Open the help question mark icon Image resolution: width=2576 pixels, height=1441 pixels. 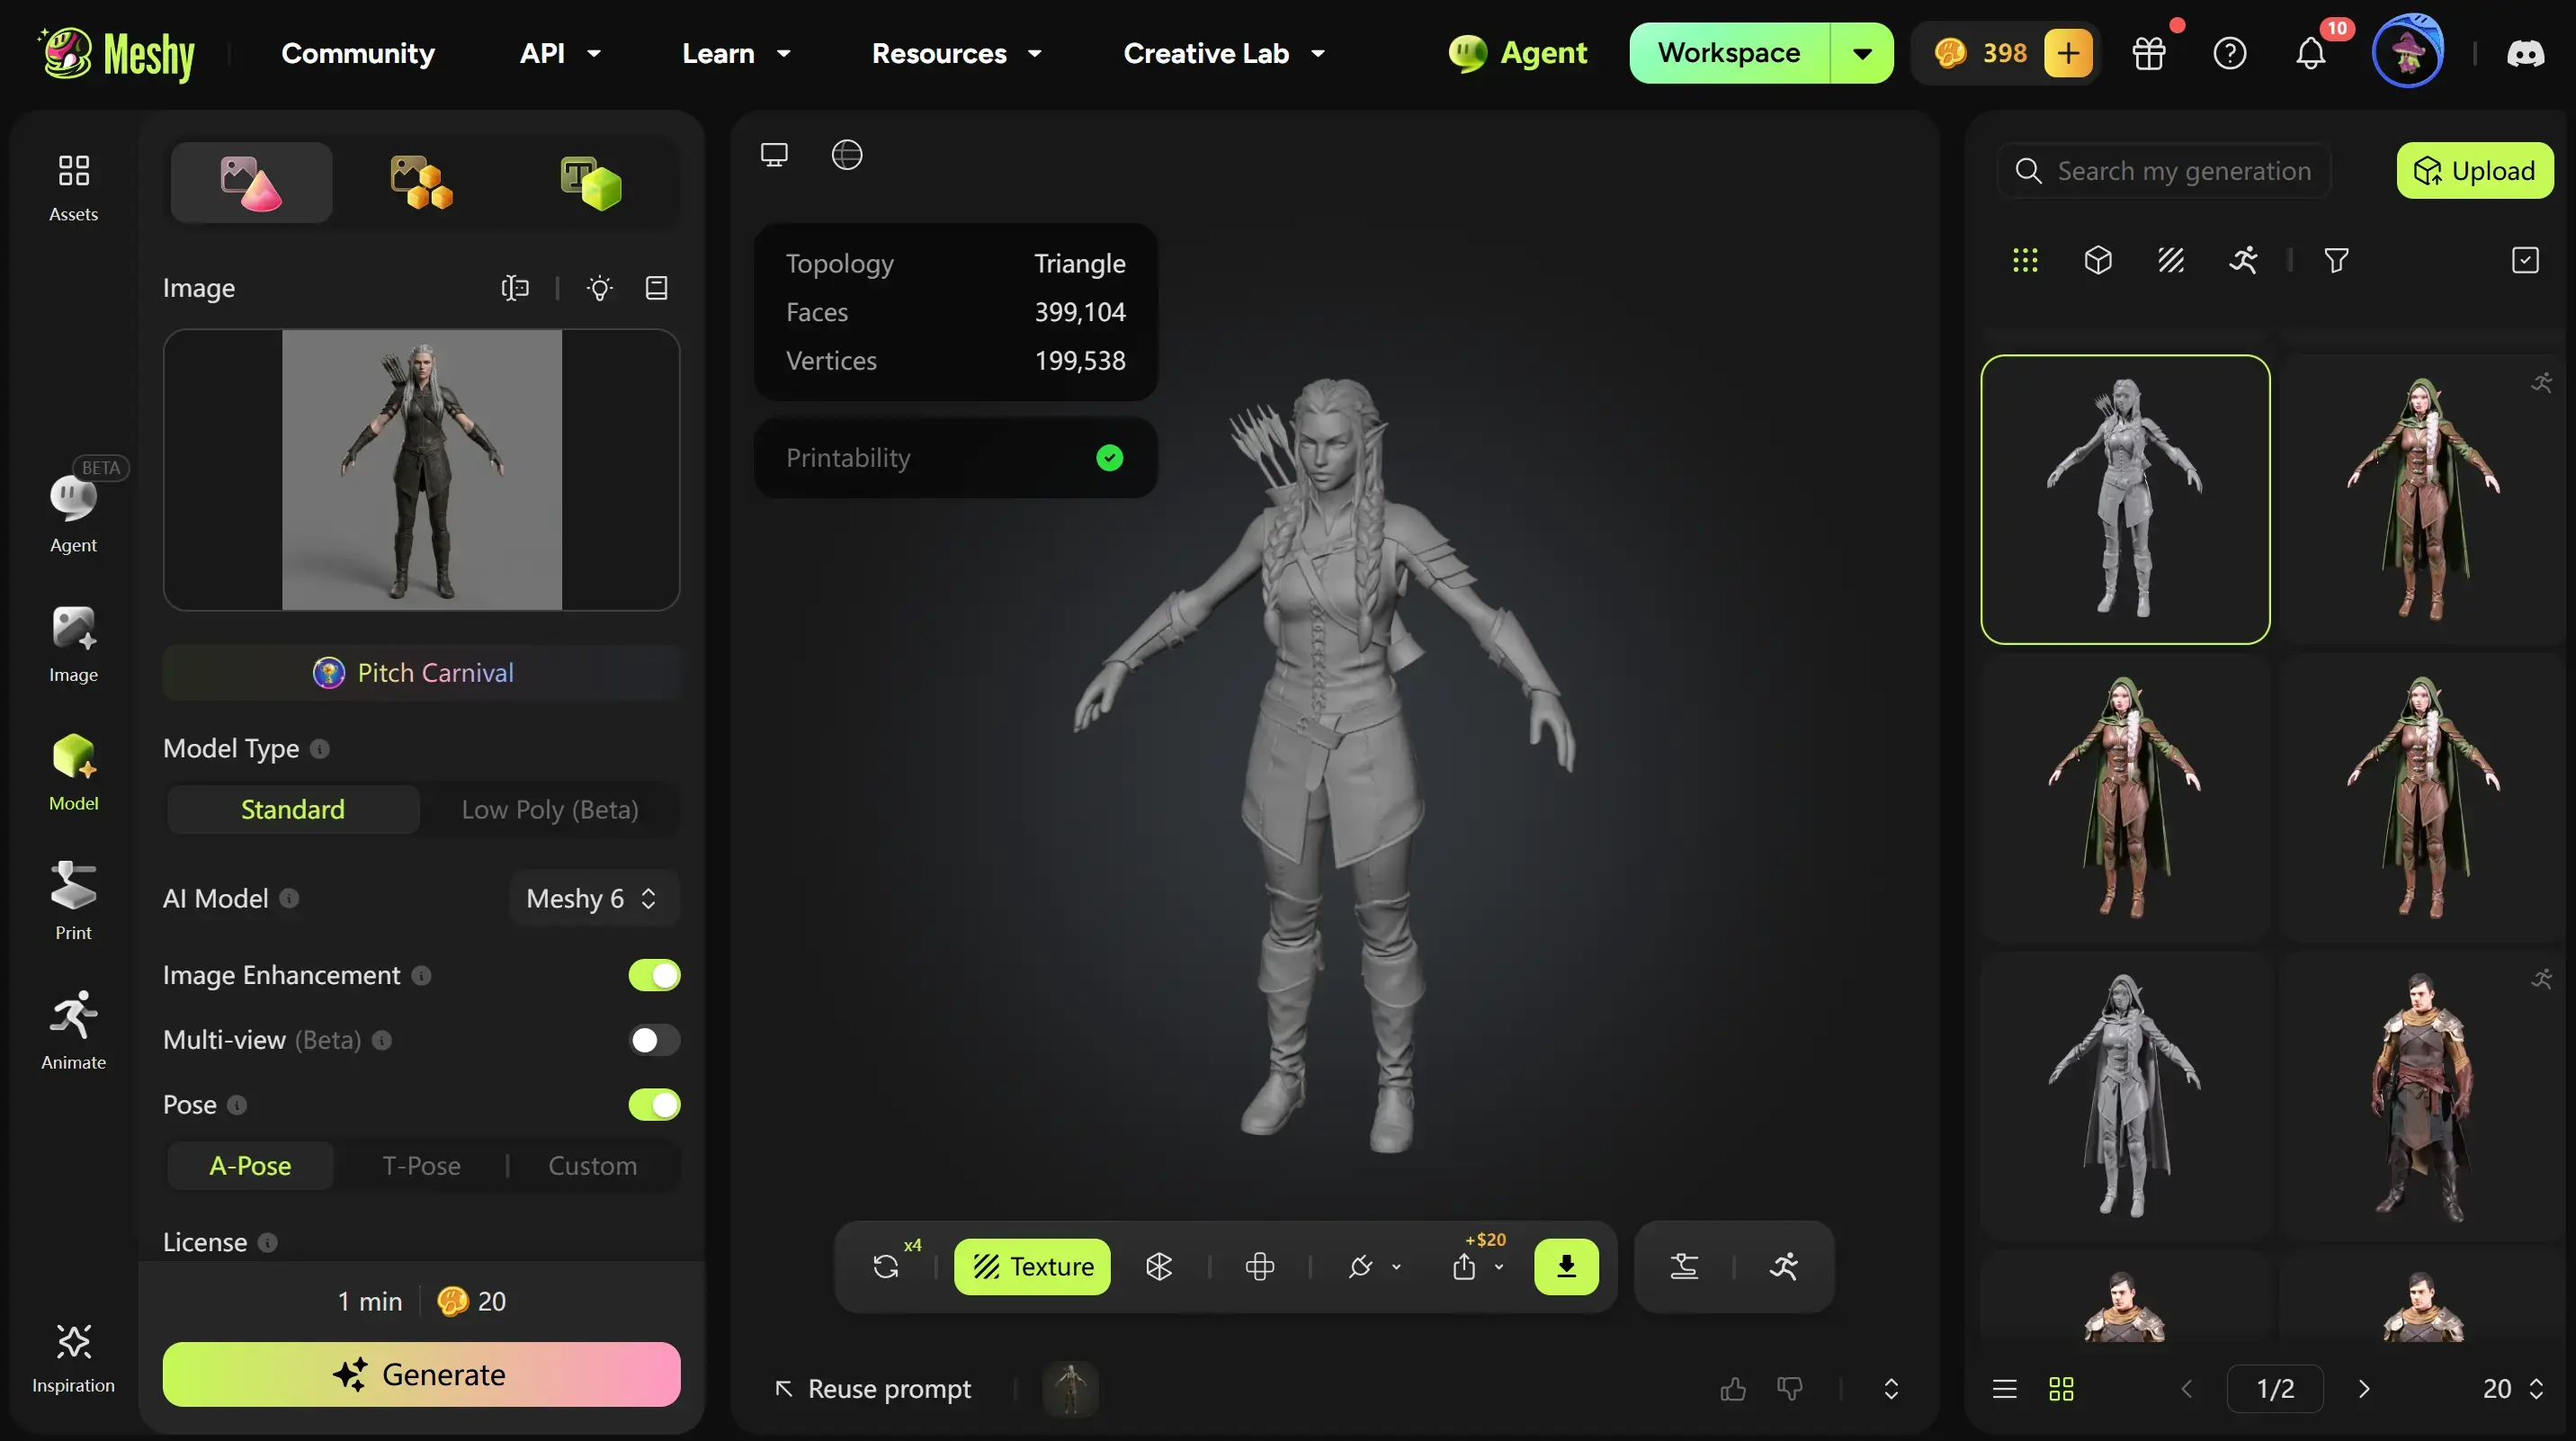2230,53
